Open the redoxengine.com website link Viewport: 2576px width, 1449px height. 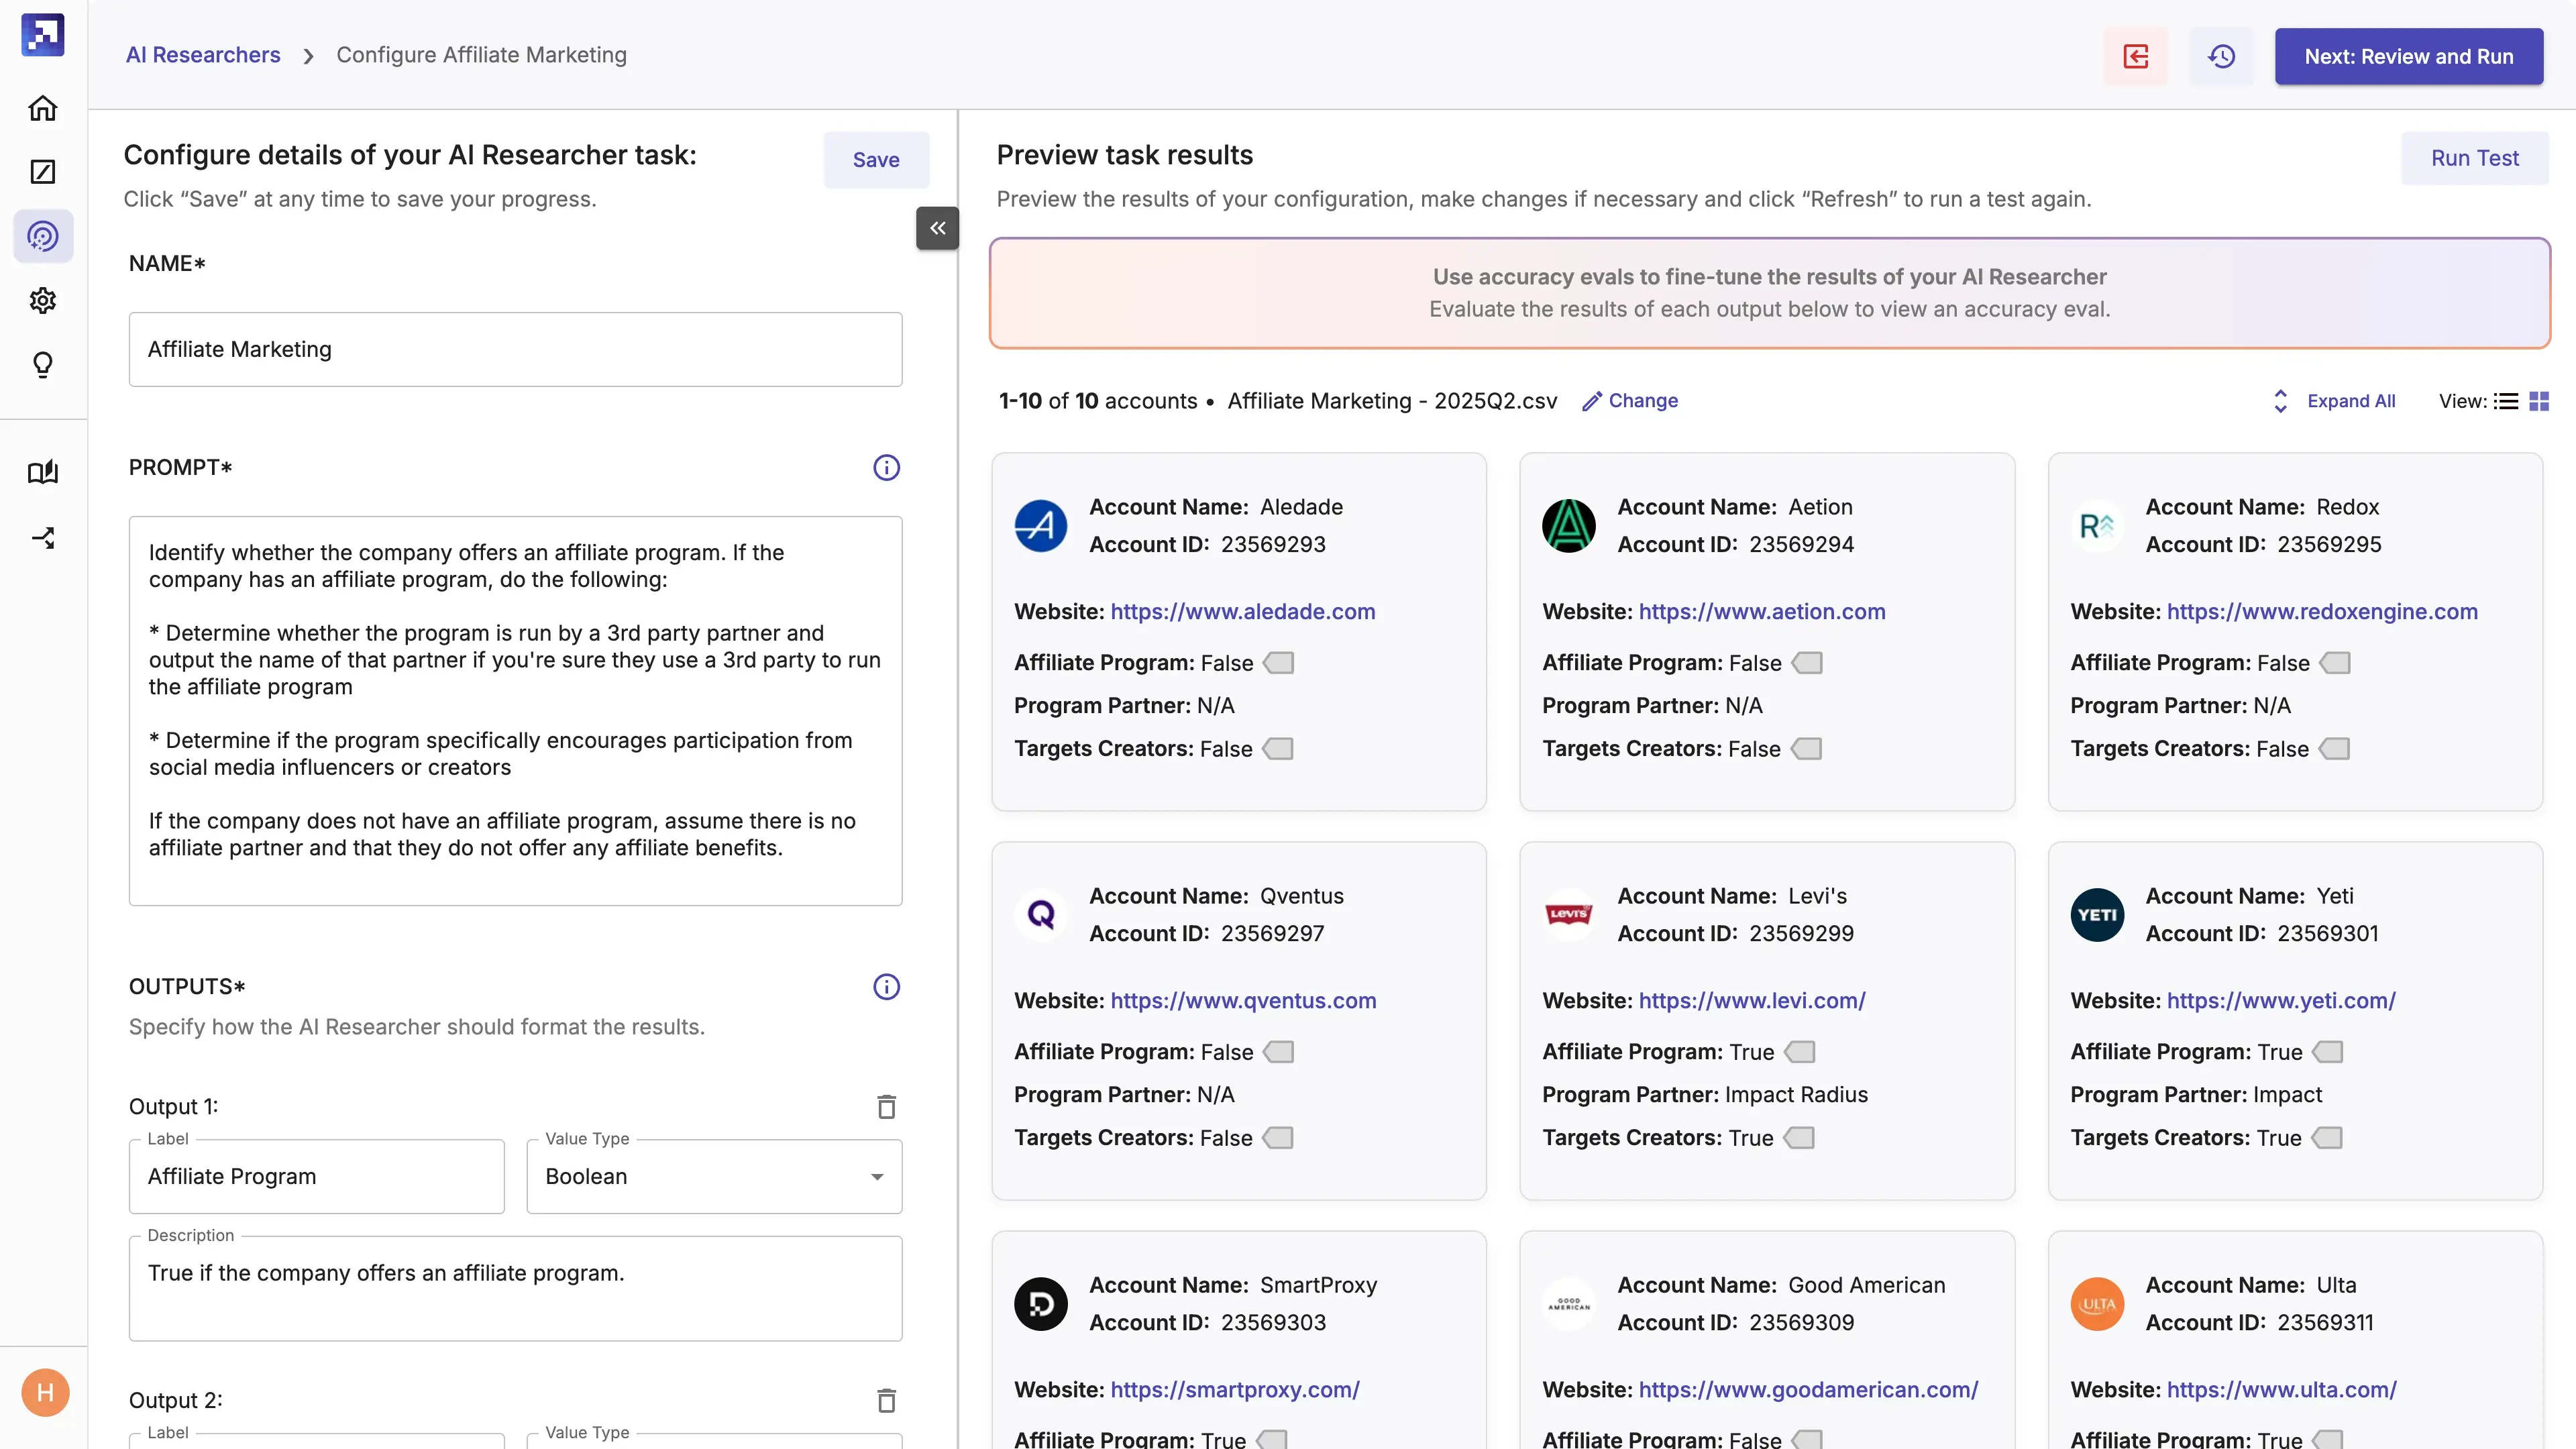tap(2322, 612)
